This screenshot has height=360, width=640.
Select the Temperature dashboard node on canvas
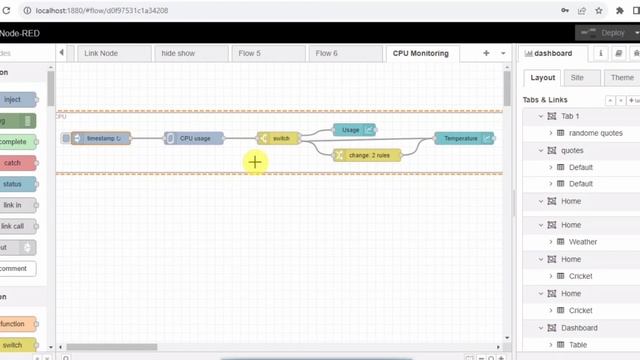pyautogui.click(x=464, y=138)
